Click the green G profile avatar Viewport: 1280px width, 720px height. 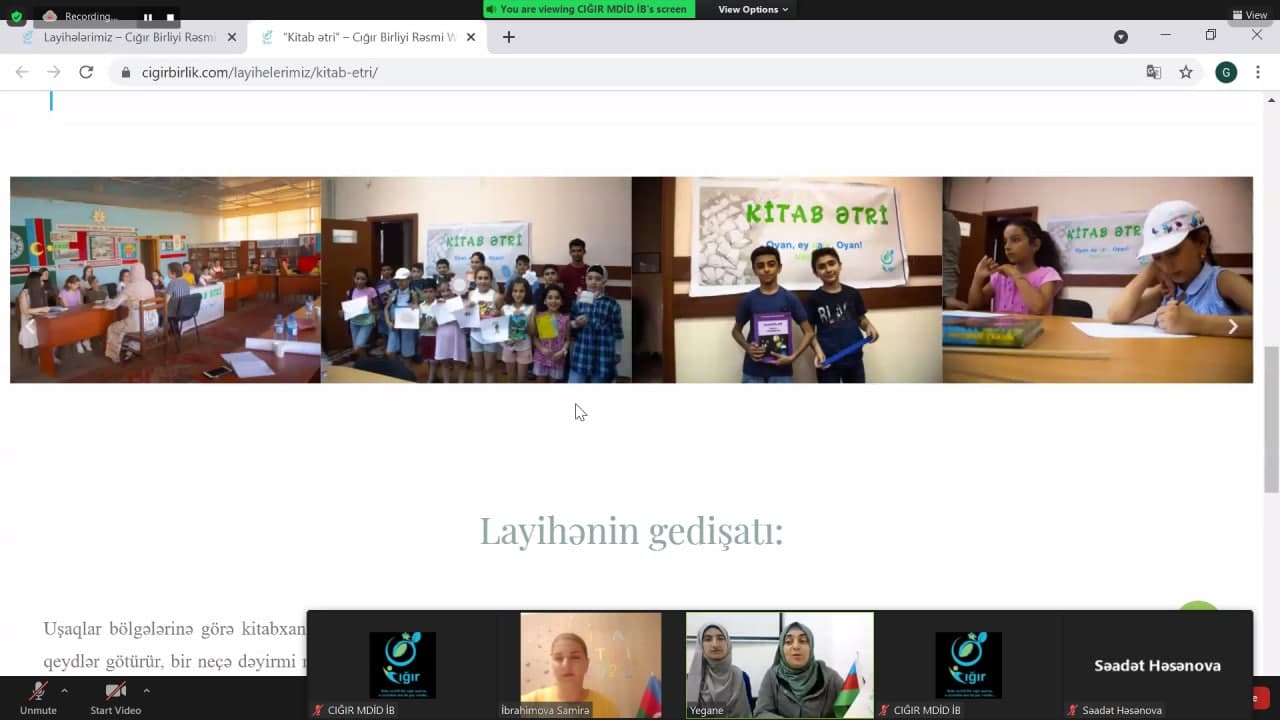pyautogui.click(x=1226, y=72)
